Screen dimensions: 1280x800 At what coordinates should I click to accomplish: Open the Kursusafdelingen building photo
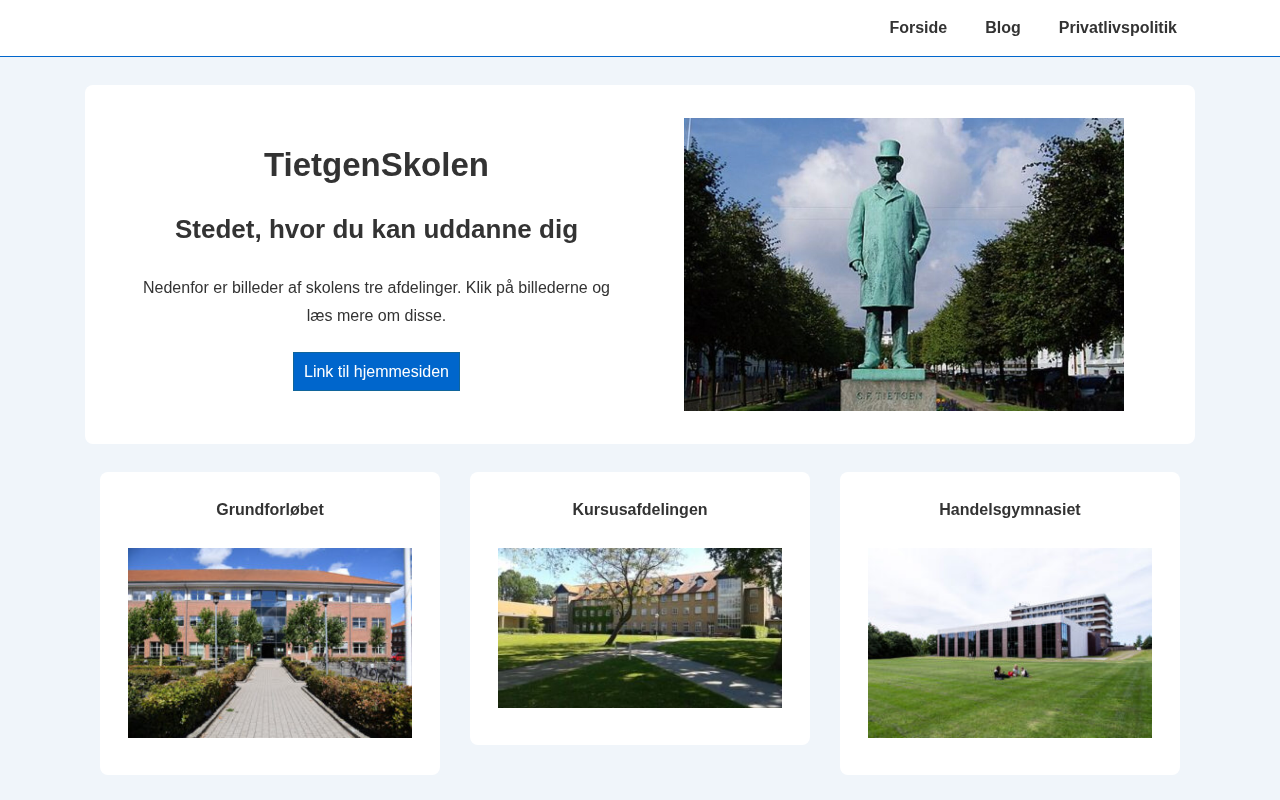(x=640, y=628)
